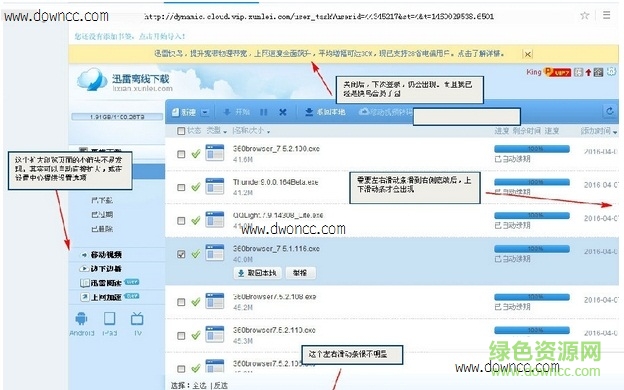Click the settings gear icon top right
This screenshot has width=624, height=390.
pyautogui.click(x=611, y=72)
